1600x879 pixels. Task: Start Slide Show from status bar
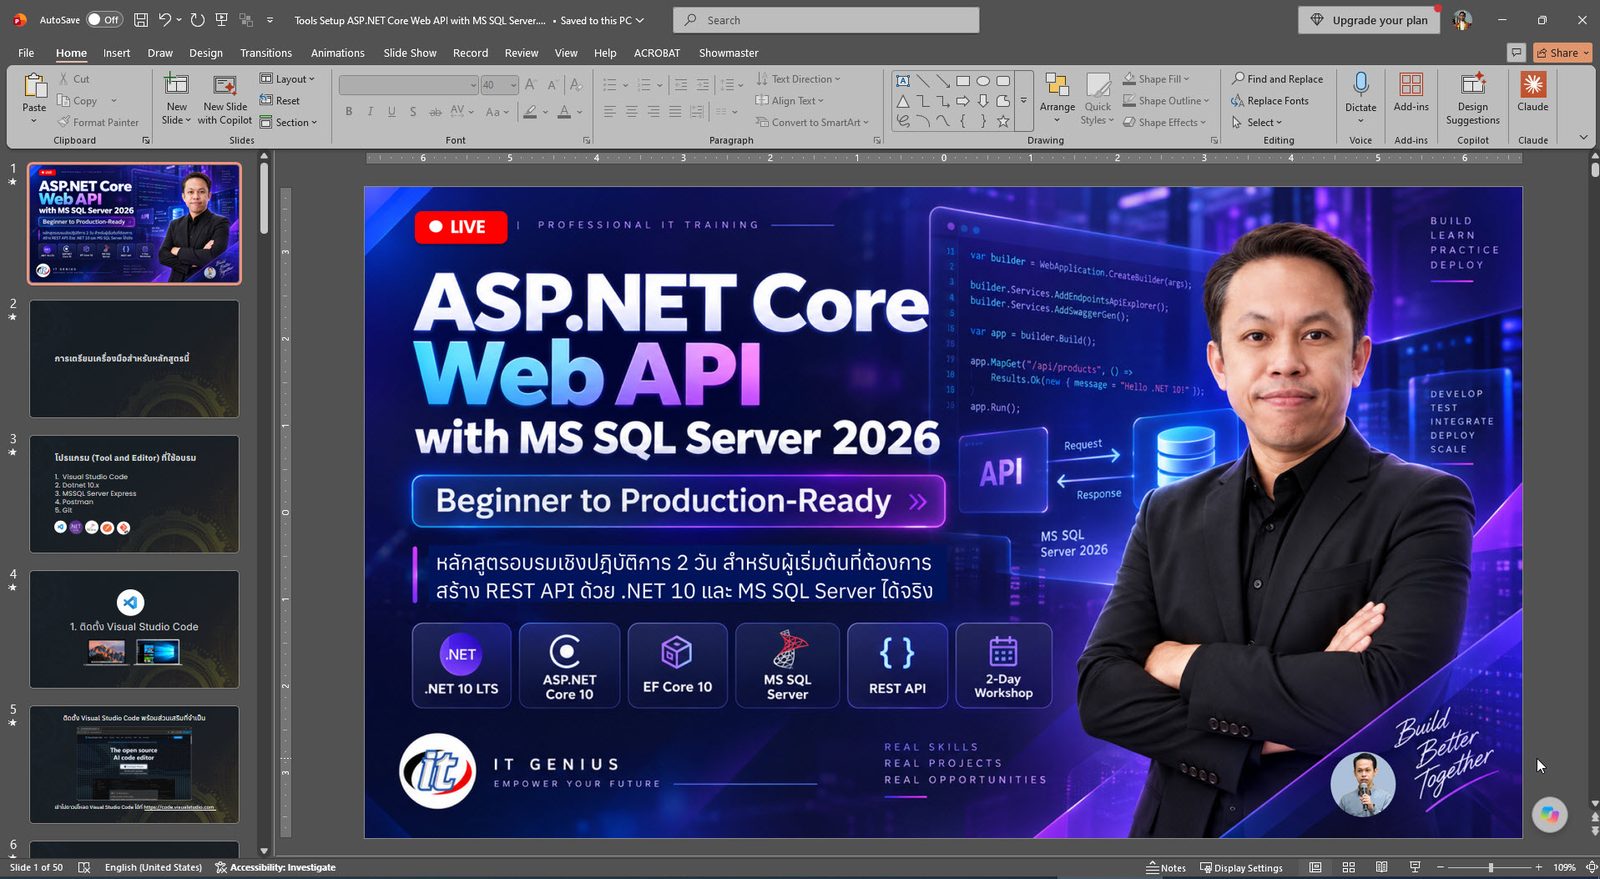pos(1414,867)
